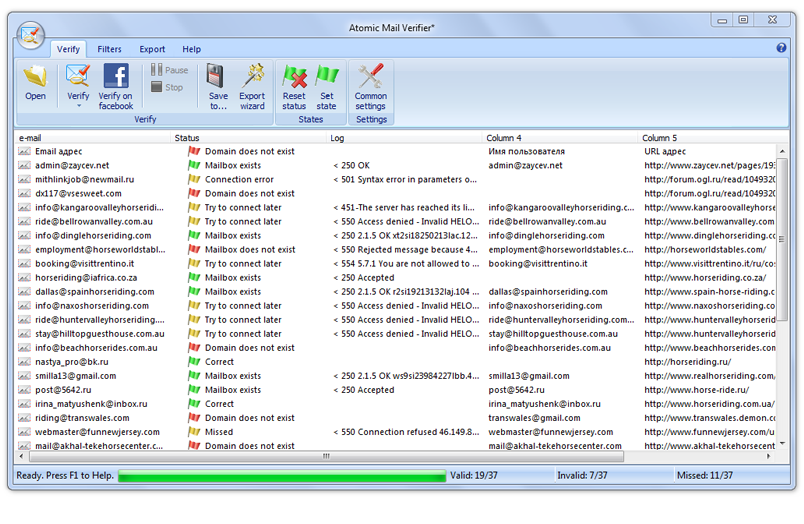Select the smilla13@gmail.com e-mail entry
The image size is (804, 524).
[76, 376]
